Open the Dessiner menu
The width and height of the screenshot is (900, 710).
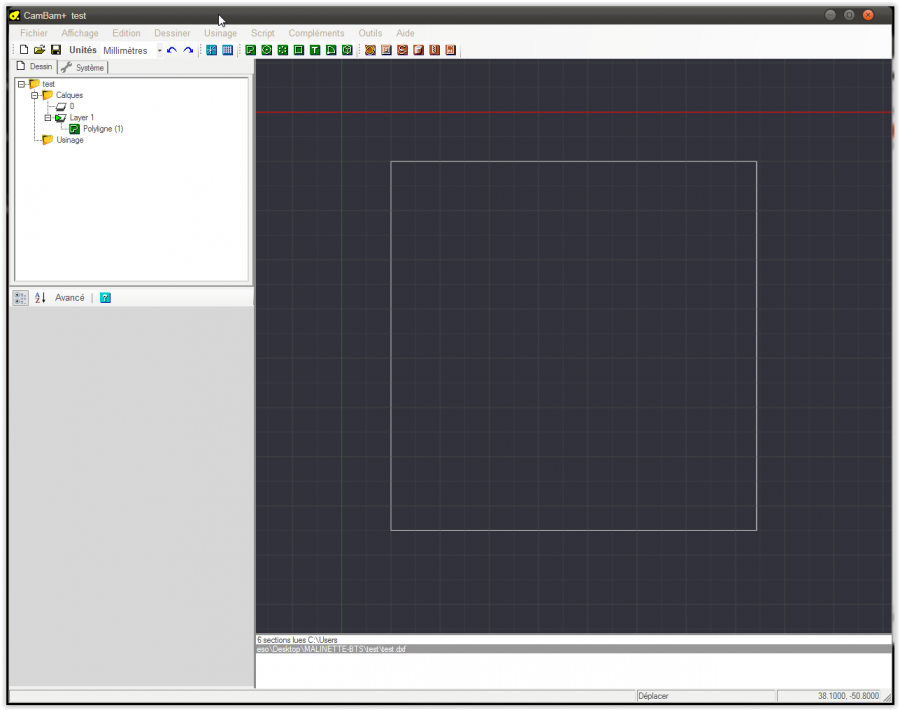click(172, 33)
